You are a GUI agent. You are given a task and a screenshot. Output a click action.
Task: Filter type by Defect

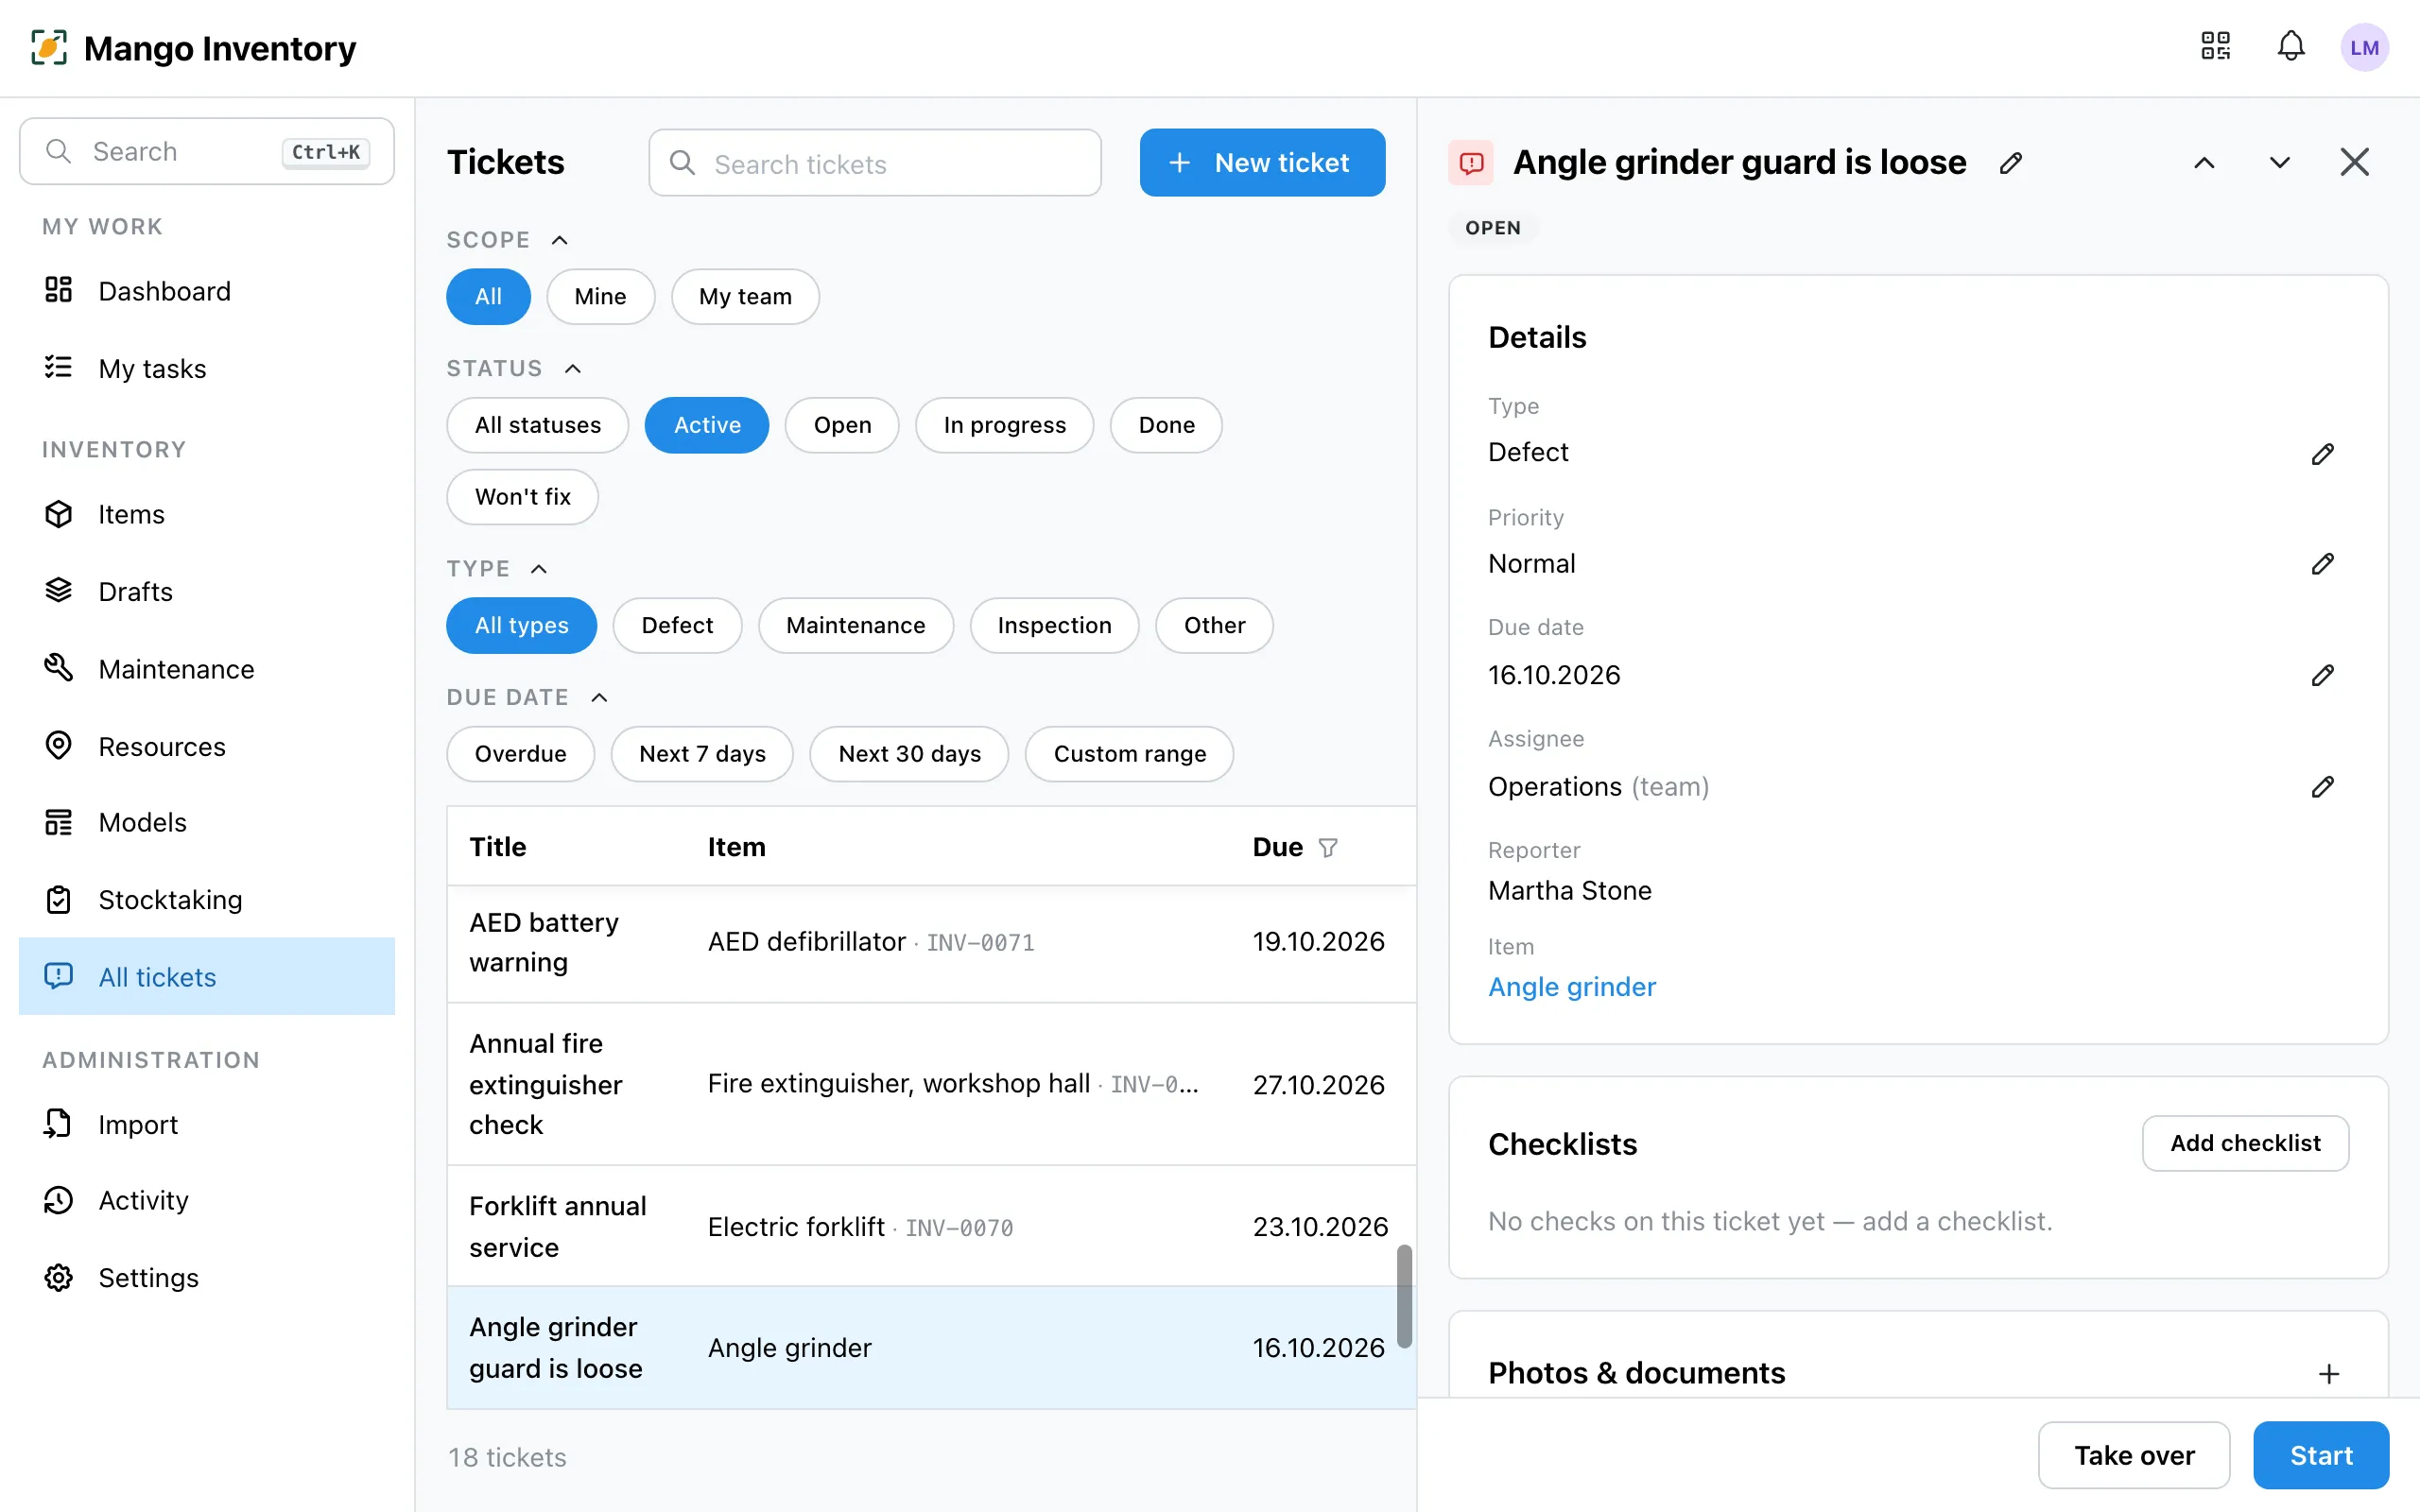coord(677,626)
